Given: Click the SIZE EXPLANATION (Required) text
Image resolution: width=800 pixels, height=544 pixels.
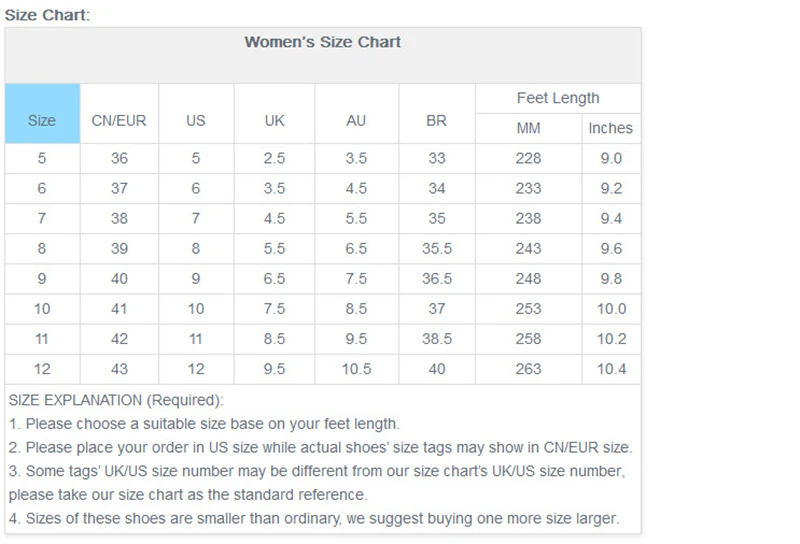Looking at the screenshot, I should [x=116, y=400].
